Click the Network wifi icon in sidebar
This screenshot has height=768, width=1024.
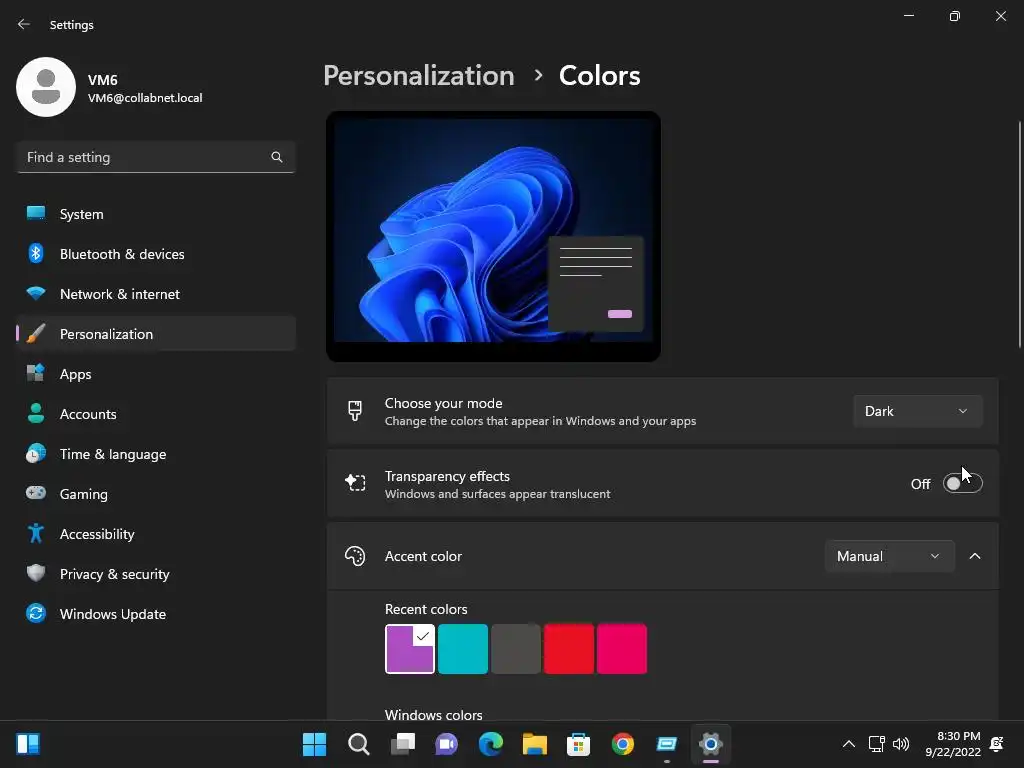pyautogui.click(x=36, y=293)
